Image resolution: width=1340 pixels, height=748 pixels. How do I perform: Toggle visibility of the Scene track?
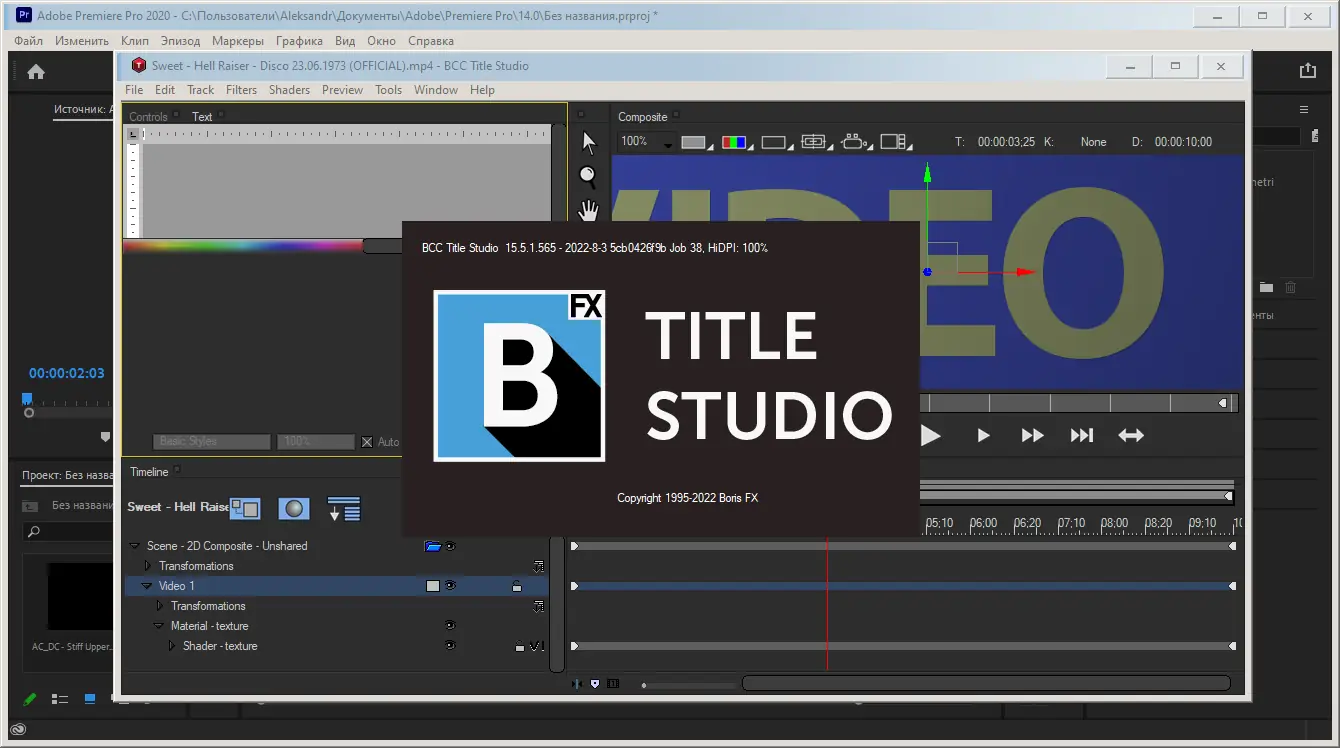[451, 546]
